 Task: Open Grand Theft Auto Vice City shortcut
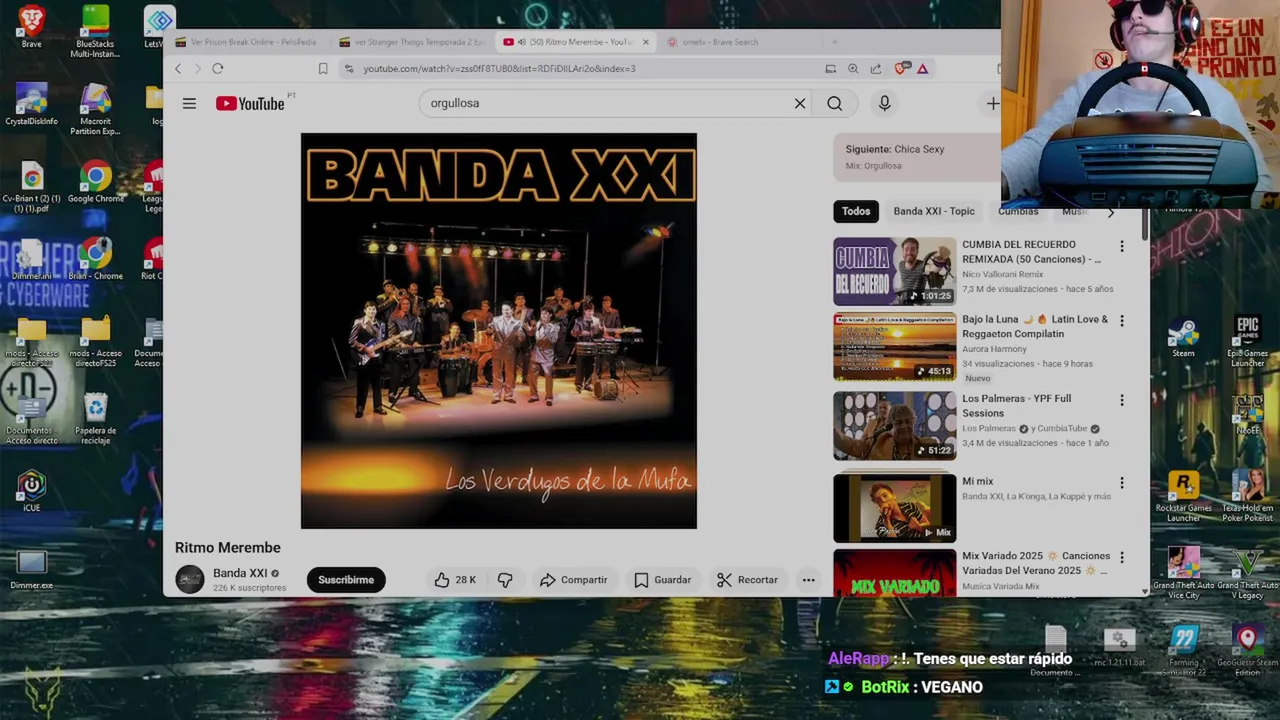(x=1183, y=575)
